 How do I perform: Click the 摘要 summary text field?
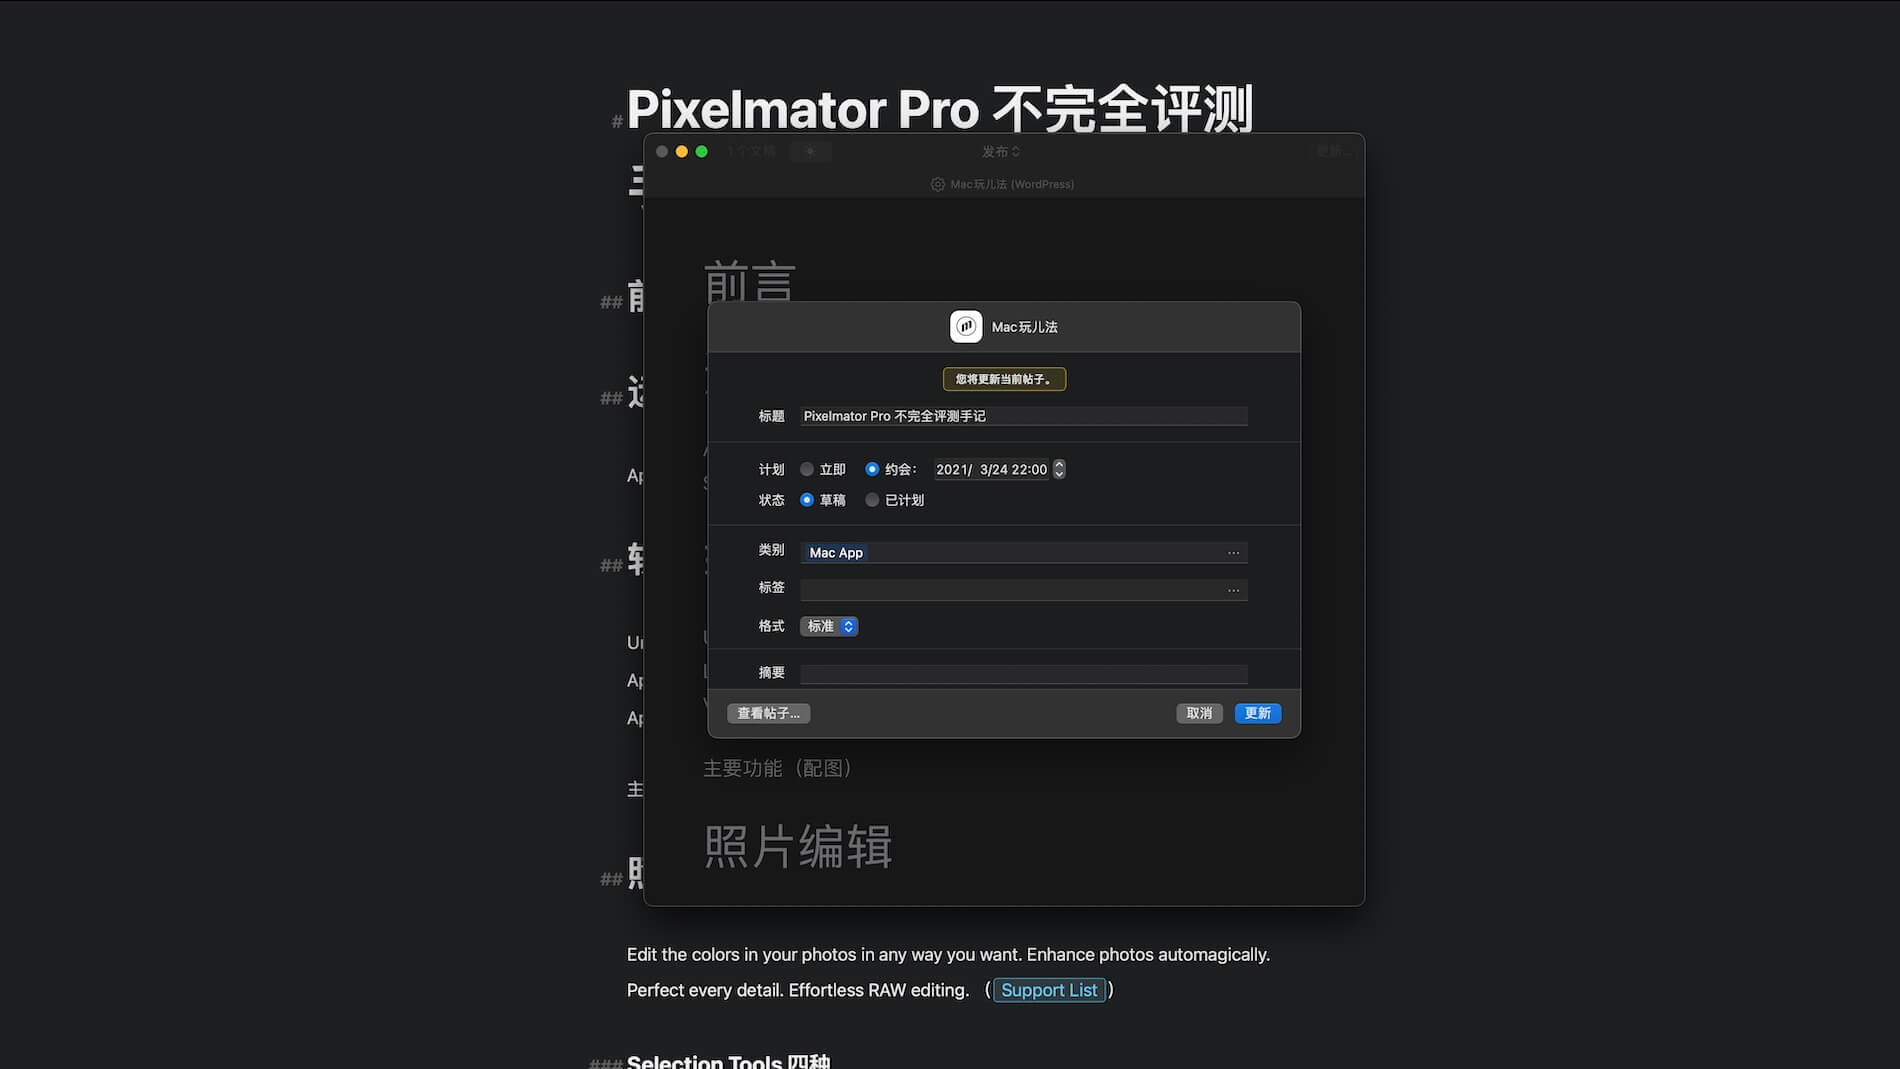[x=1023, y=674]
